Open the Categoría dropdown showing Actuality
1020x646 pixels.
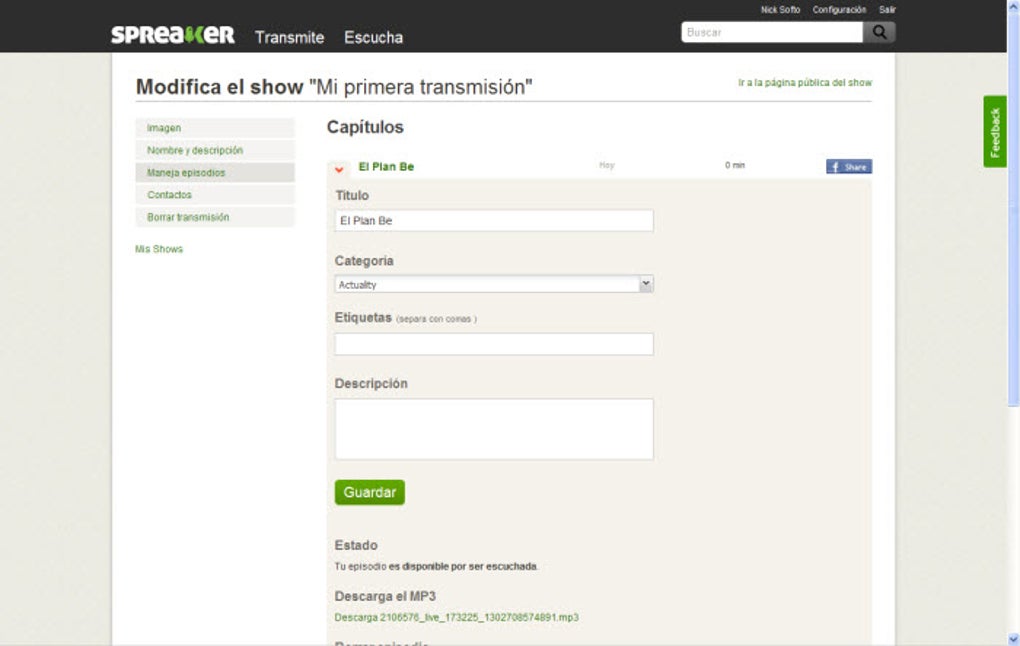coord(493,283)
